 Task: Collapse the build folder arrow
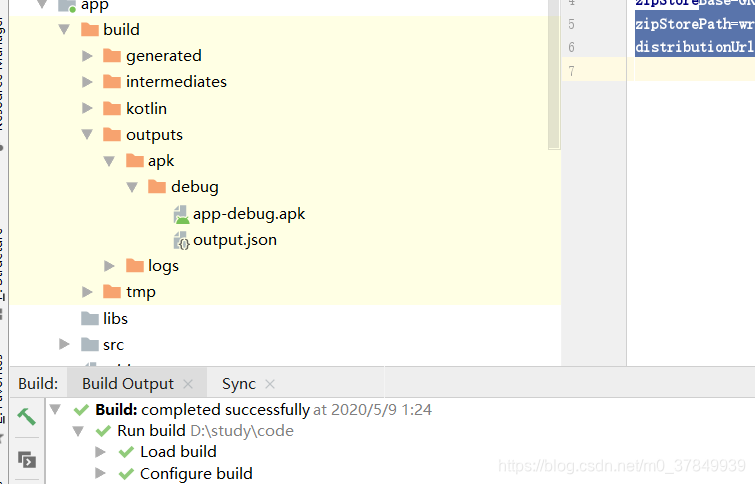point(64,29)
